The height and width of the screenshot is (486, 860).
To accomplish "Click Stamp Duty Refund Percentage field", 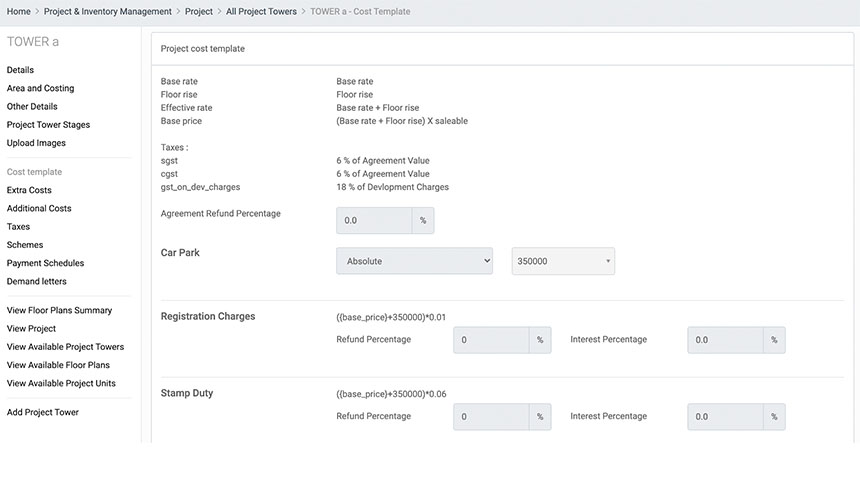I will click(491, 417).
